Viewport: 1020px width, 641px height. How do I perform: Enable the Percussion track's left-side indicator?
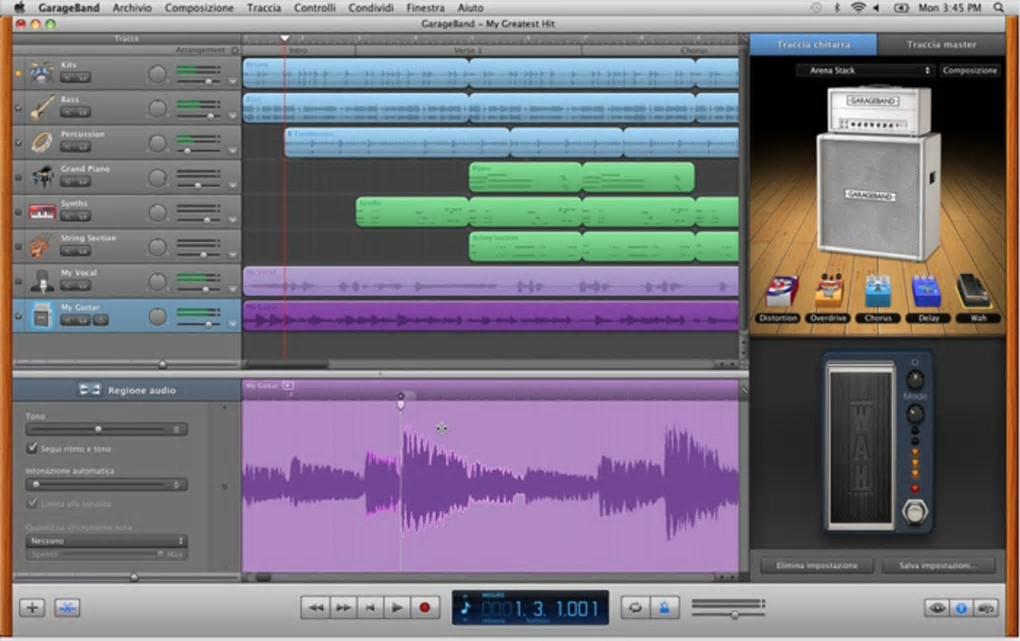tap(18, 142)
